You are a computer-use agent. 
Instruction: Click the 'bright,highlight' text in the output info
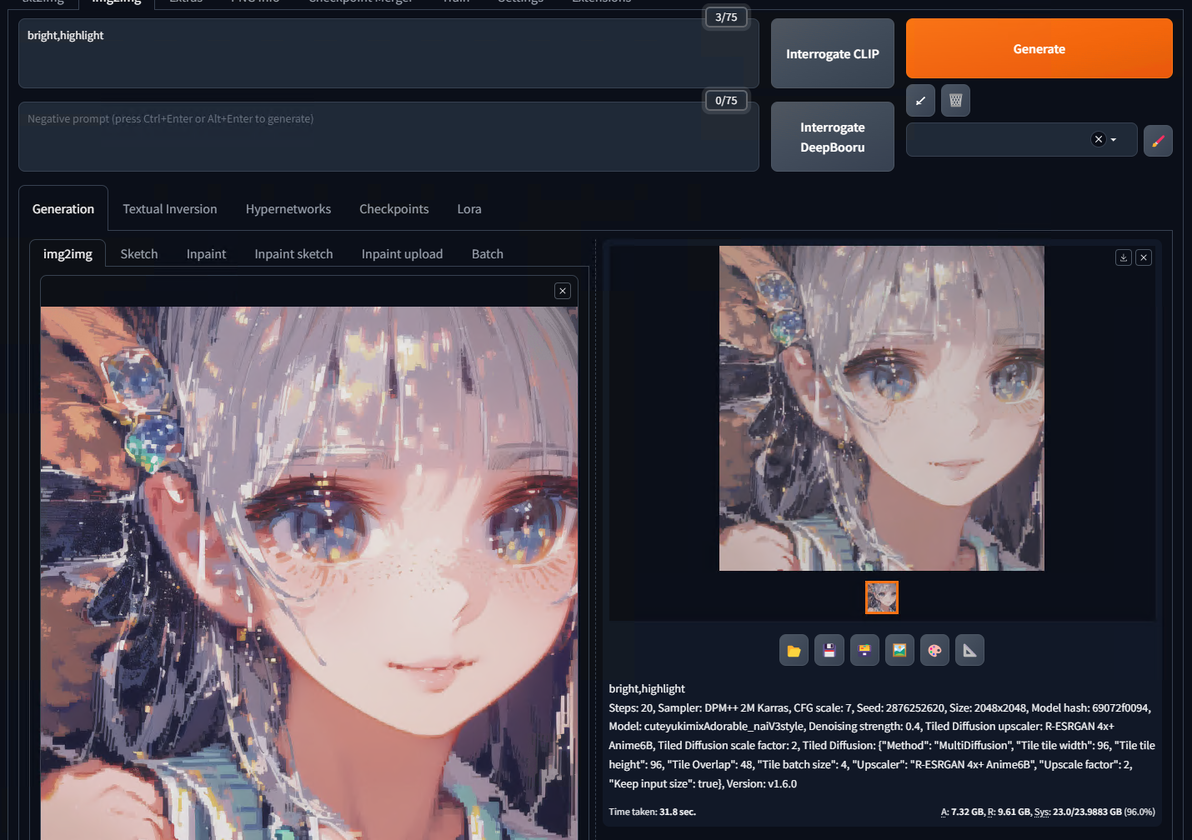647,689
